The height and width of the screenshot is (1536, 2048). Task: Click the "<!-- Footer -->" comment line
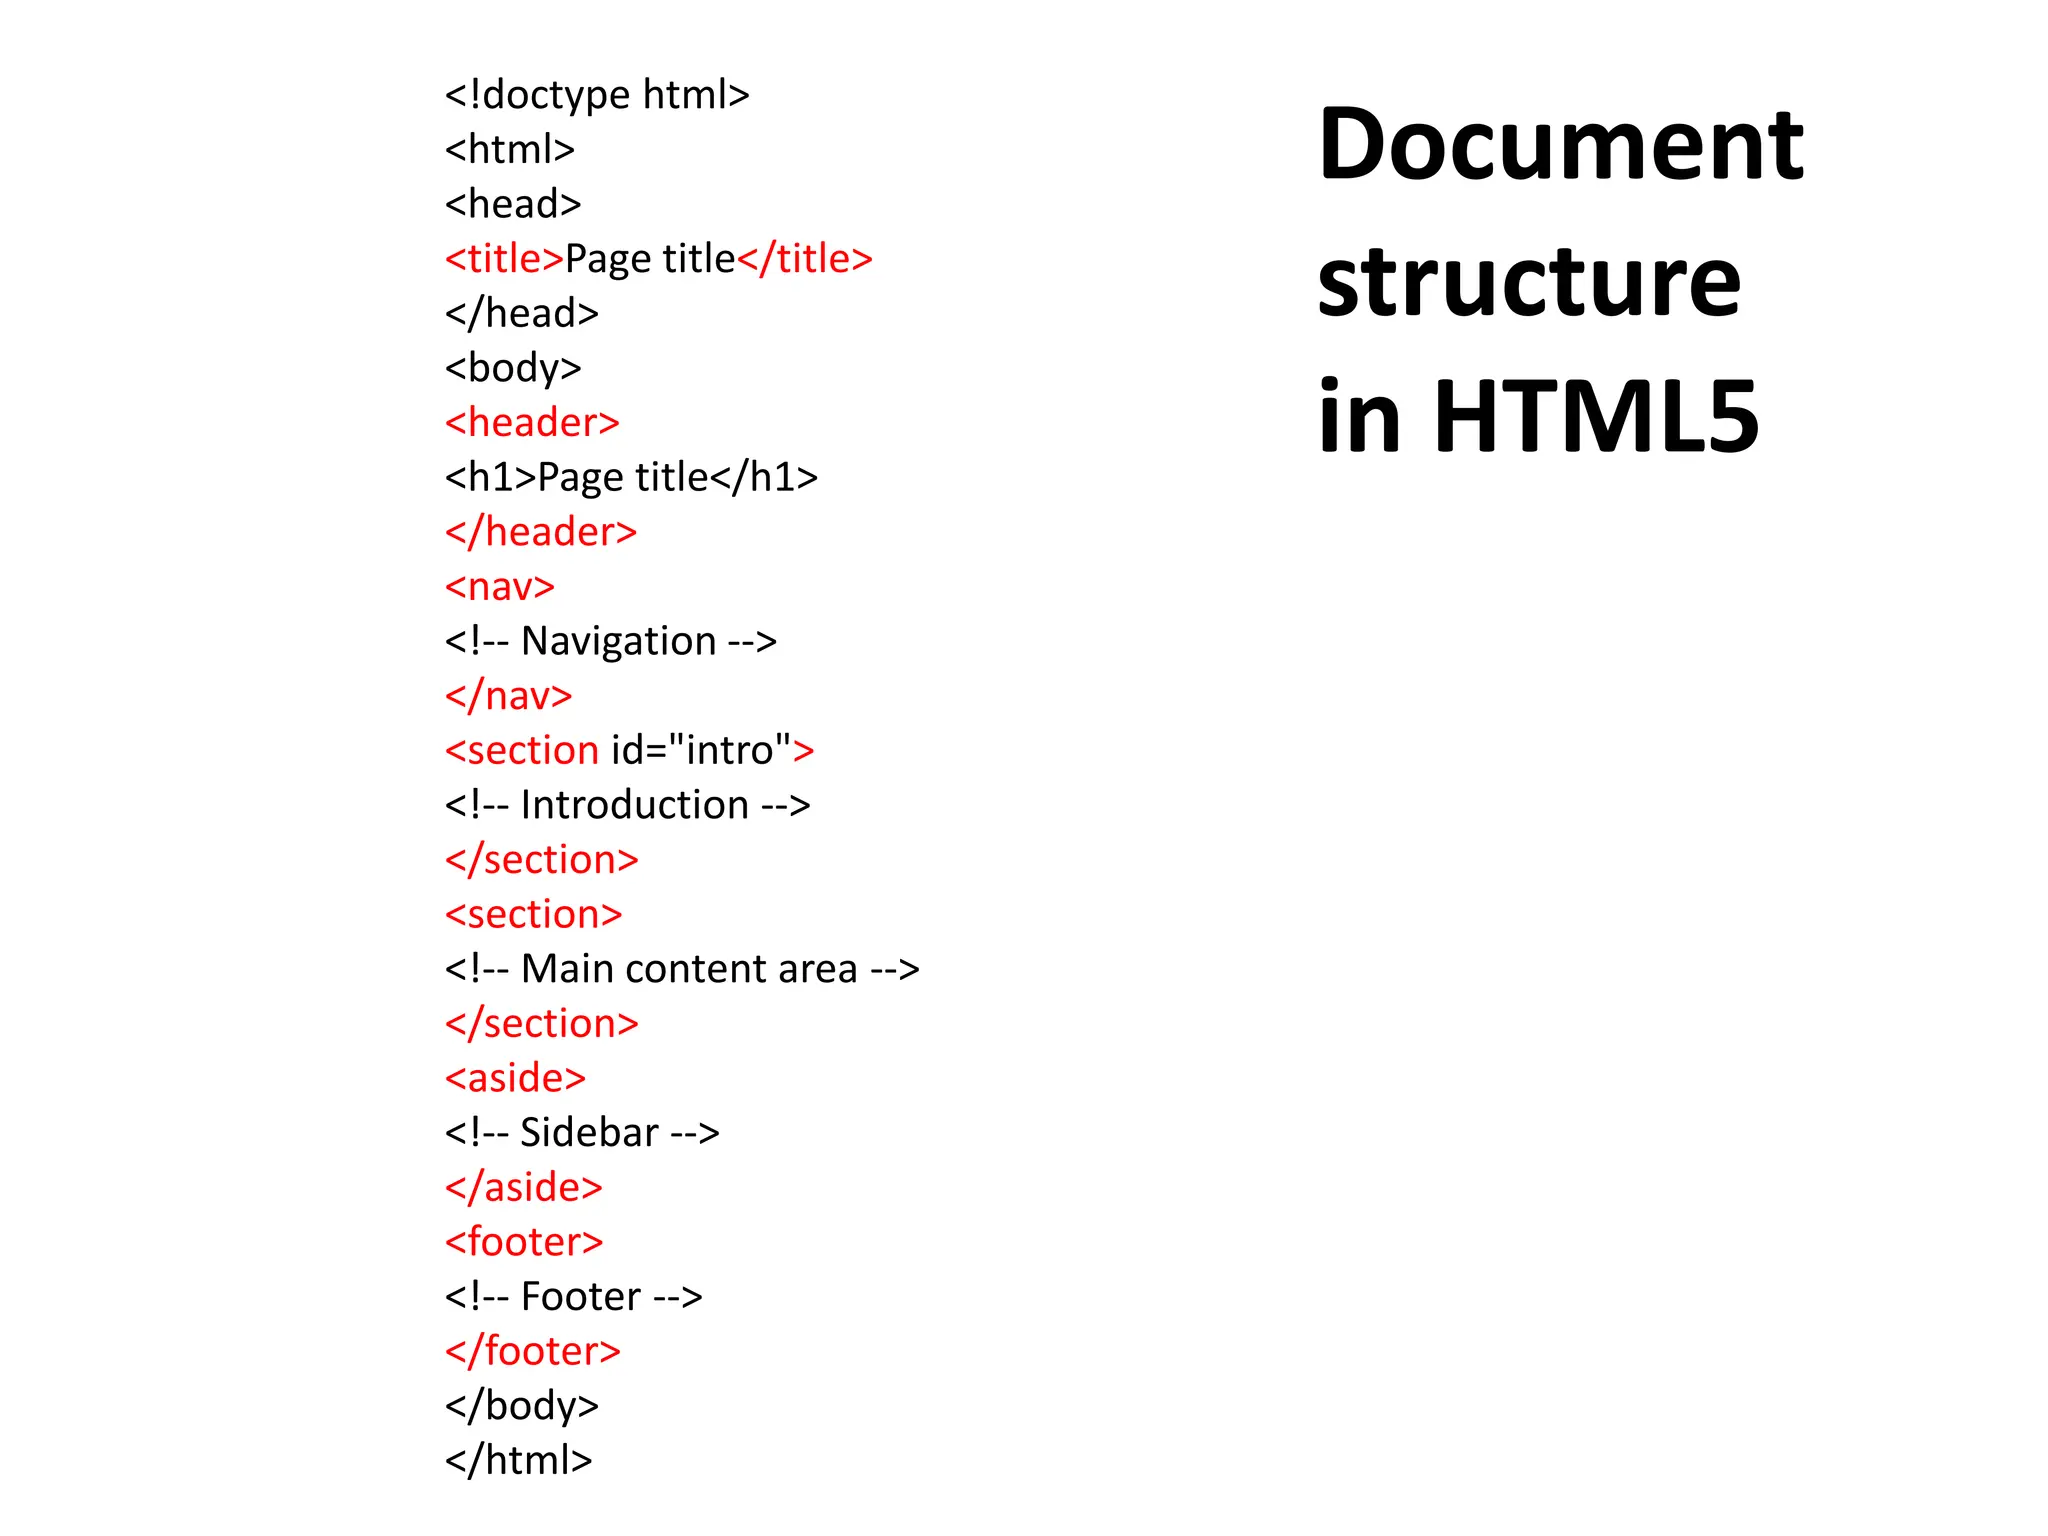[x=574, y=1297]
